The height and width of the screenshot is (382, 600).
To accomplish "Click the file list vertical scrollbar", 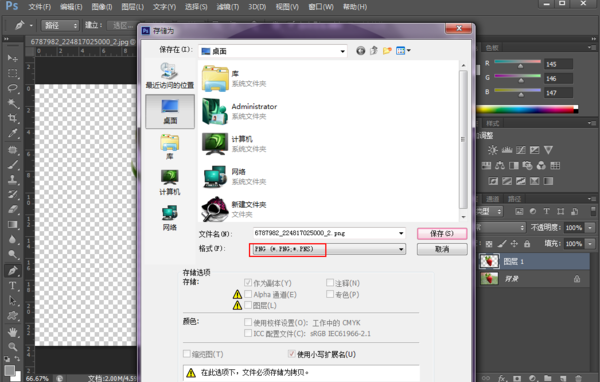I will pyautogui.click(x=463, y=140).
